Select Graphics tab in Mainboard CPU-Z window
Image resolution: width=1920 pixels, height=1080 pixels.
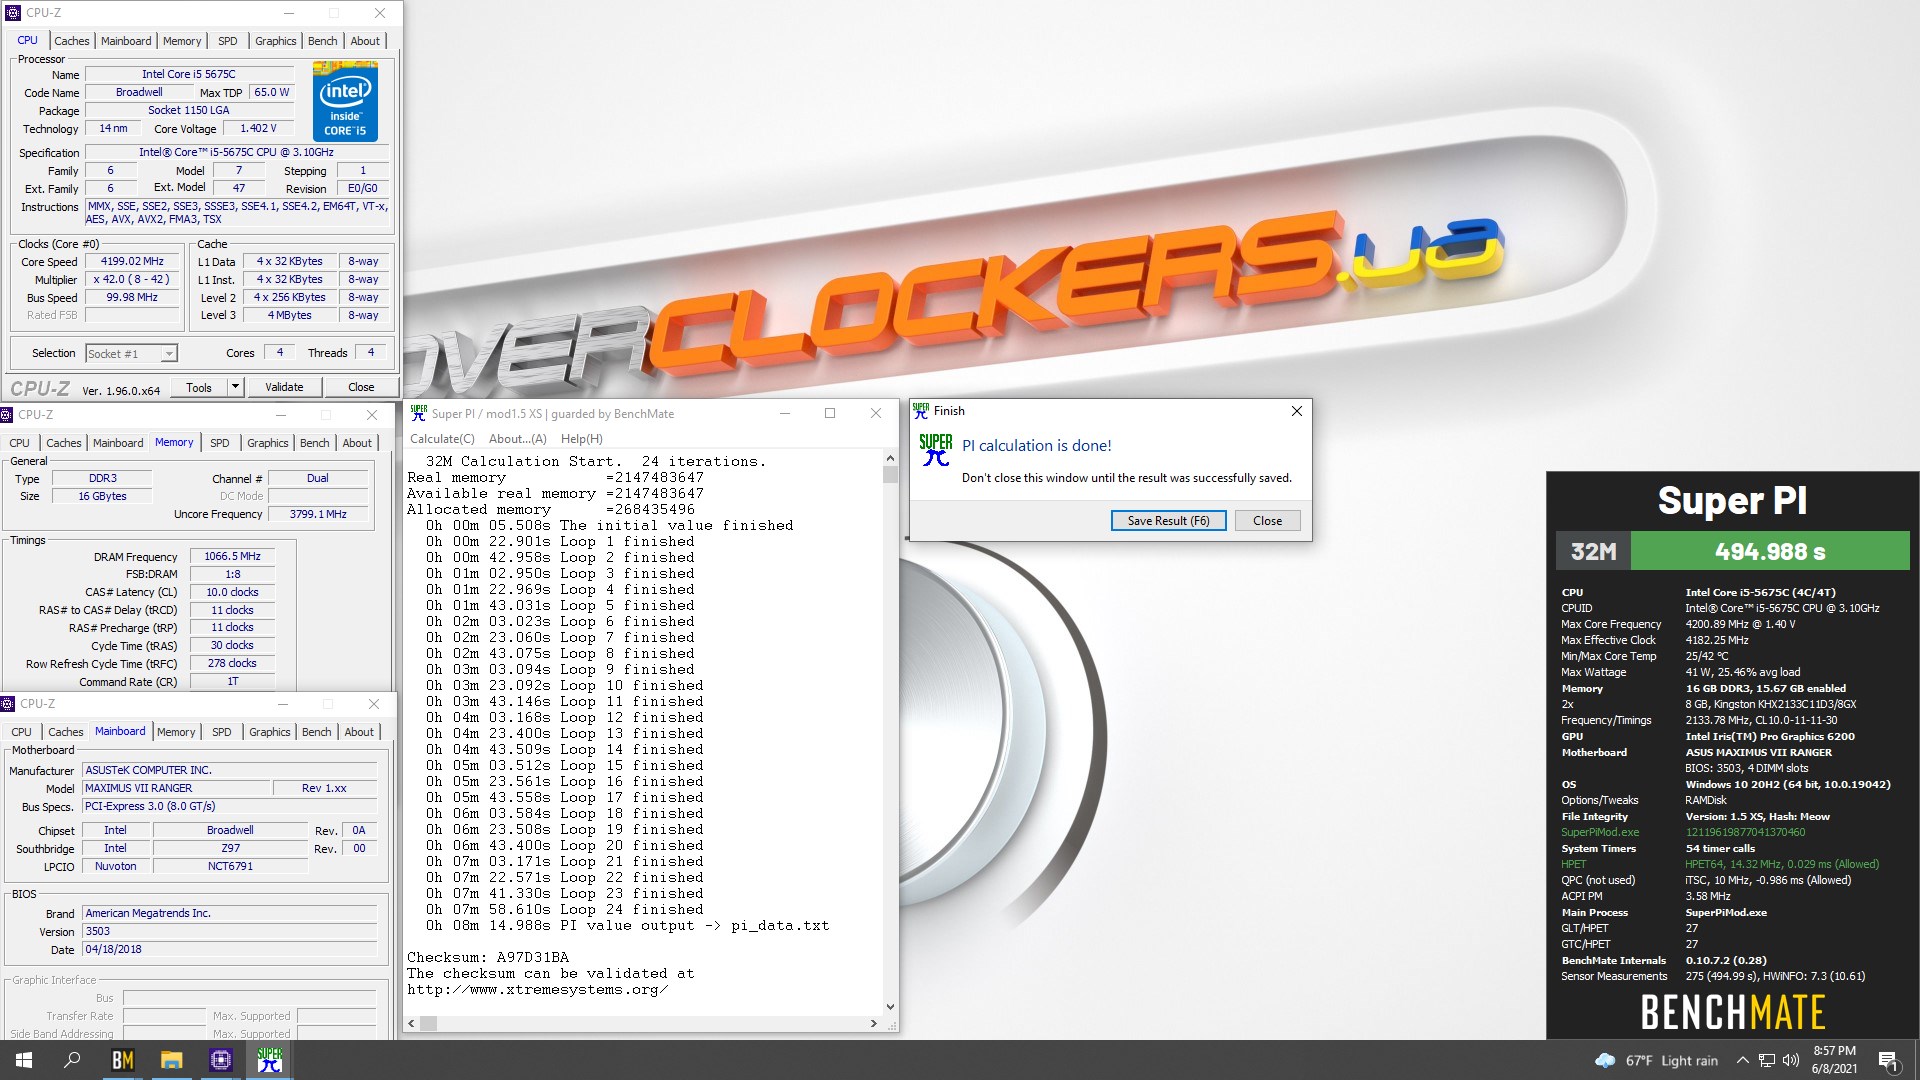269,732
